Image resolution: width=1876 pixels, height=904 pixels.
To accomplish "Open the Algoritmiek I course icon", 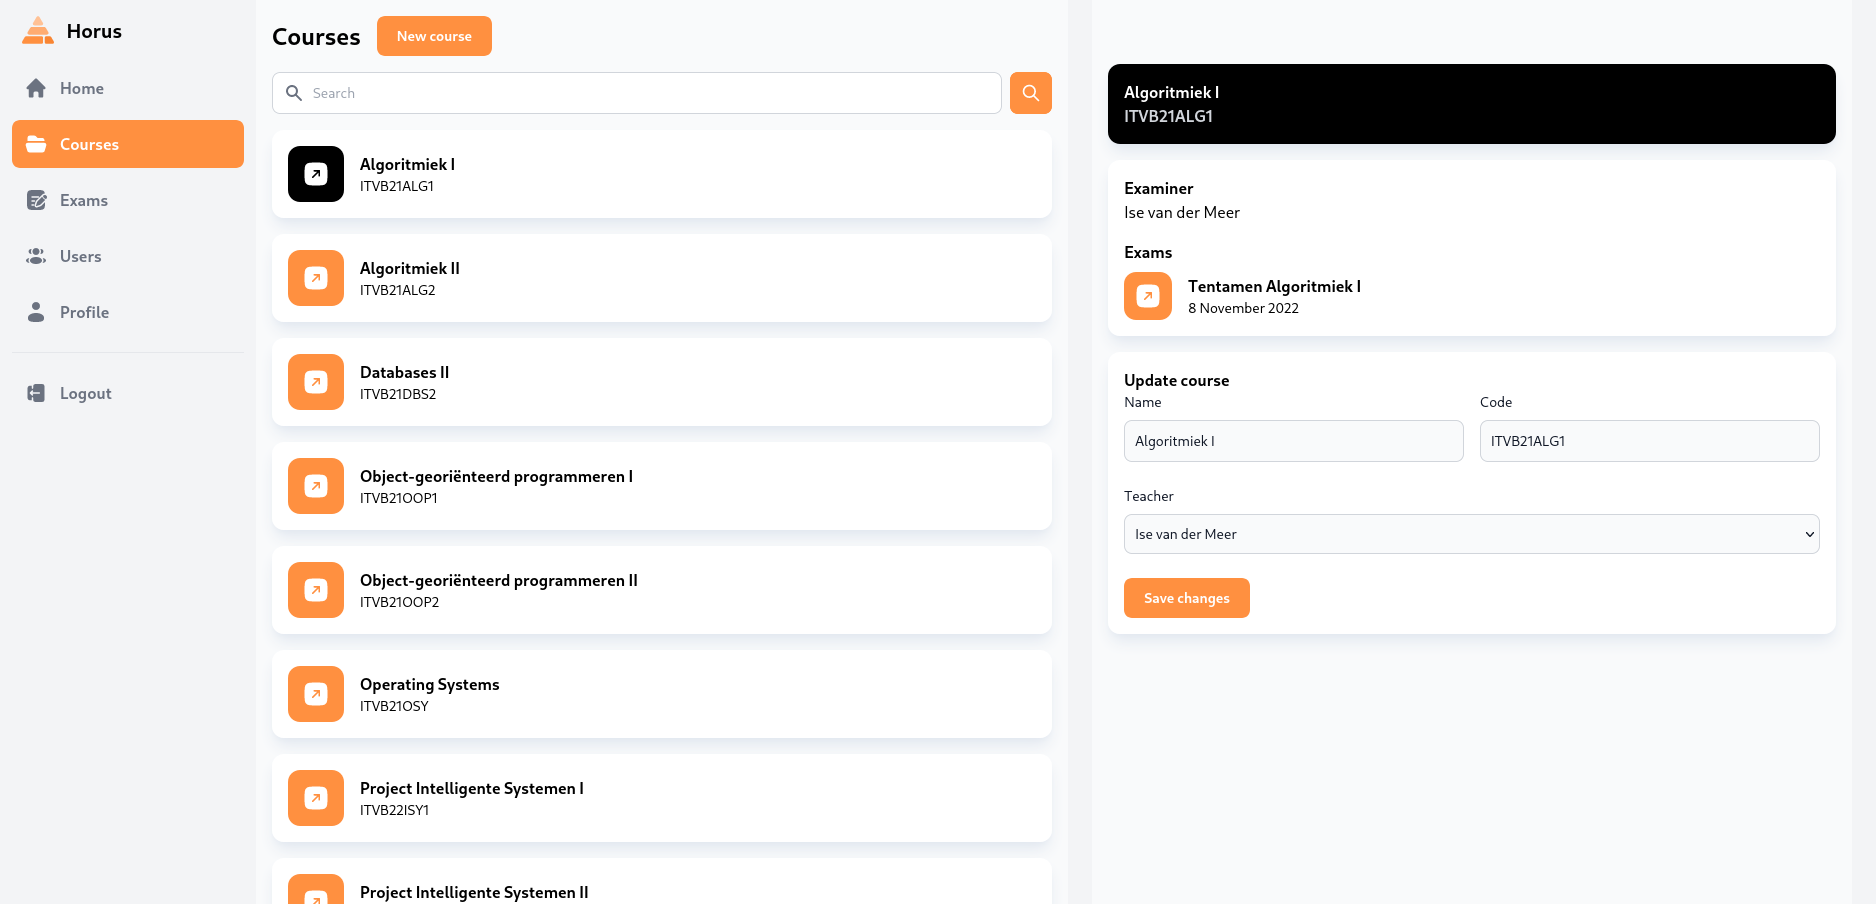I will pyautogui.click(x=315, y=174).
